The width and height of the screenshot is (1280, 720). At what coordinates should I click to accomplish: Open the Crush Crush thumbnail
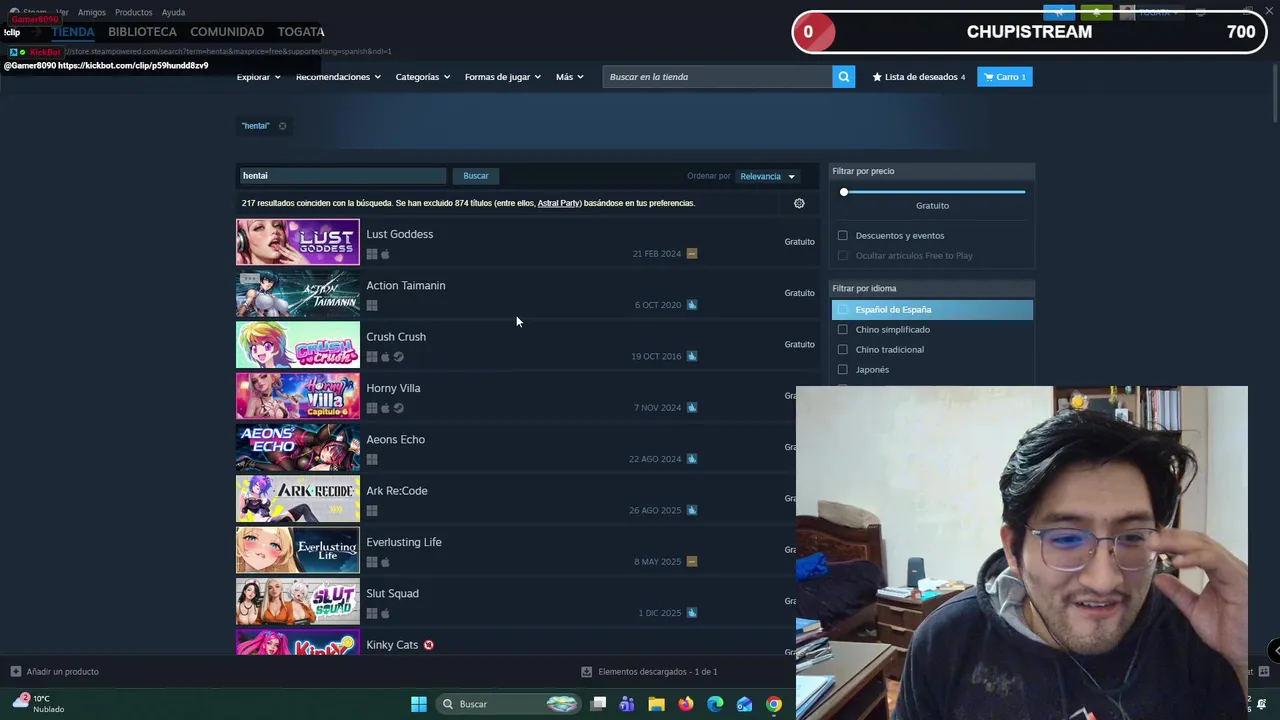pyautogui.click(x=298, y=345)
